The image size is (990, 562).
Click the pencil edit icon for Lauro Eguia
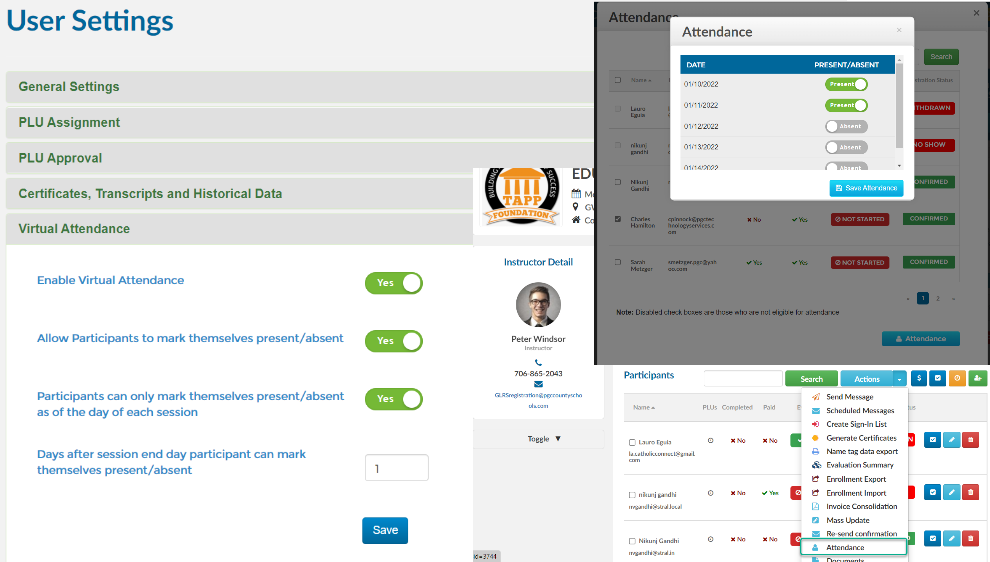pos(952,439)
